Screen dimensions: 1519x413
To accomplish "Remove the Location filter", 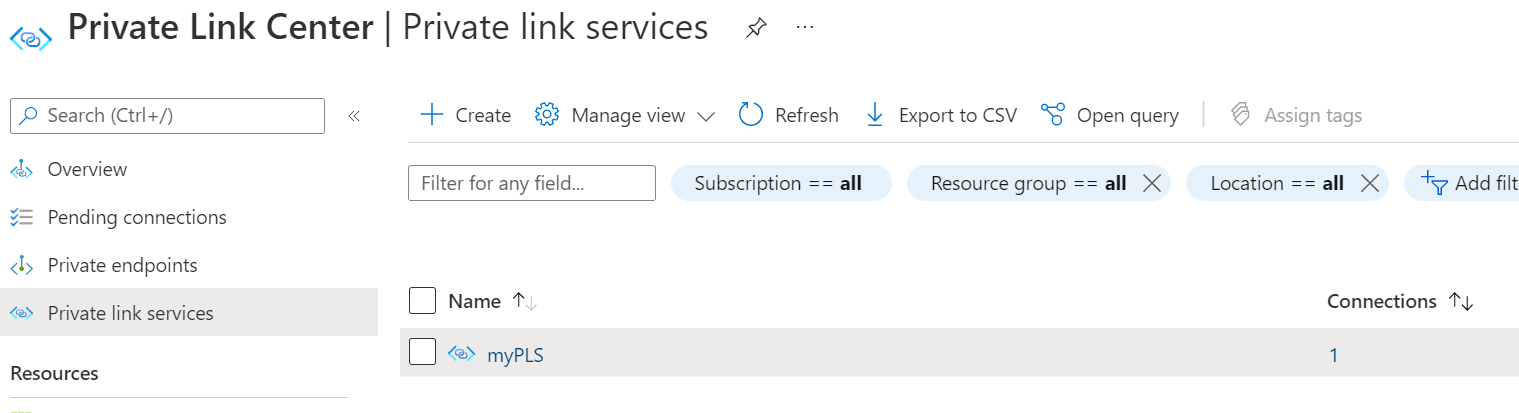I will click(1370, 183).
